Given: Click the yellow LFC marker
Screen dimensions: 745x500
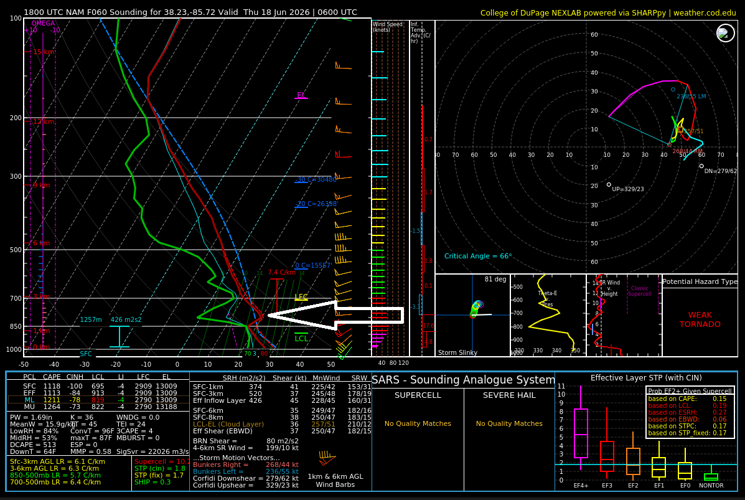Looking at the screenshot, I should pos(301,297).
